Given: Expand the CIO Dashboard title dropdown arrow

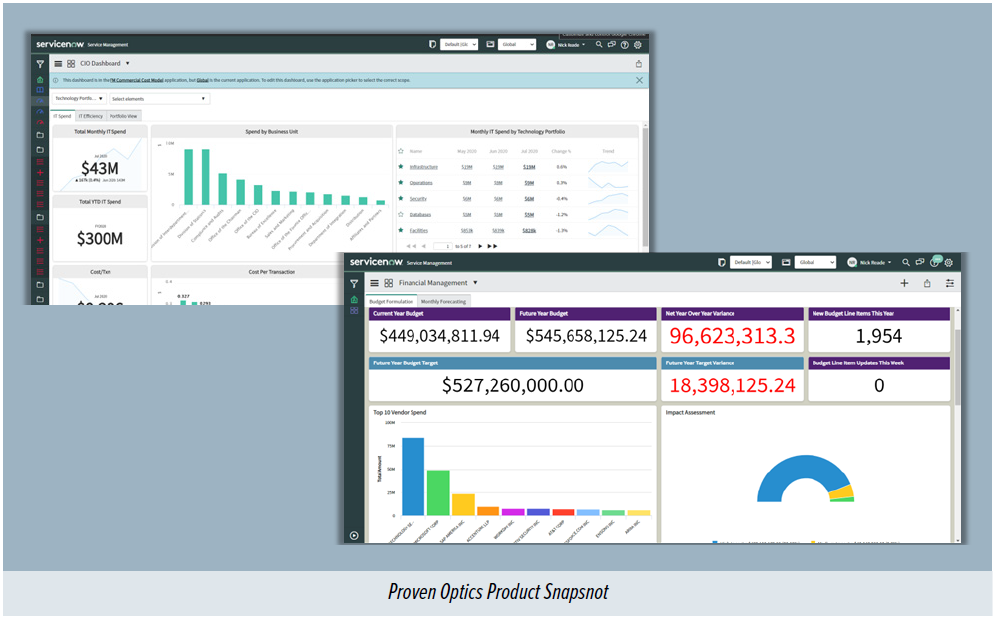Looking at the screenshot, I should 127,64.
